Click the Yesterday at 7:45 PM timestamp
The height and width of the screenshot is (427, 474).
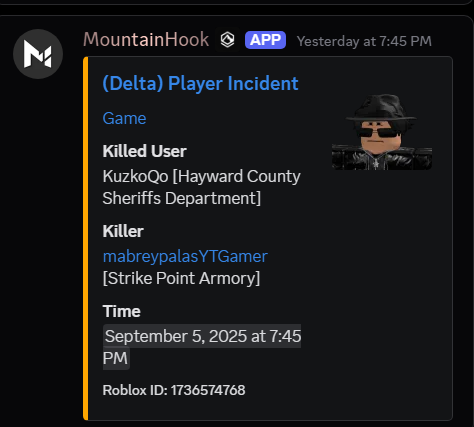tap(364, 41)
